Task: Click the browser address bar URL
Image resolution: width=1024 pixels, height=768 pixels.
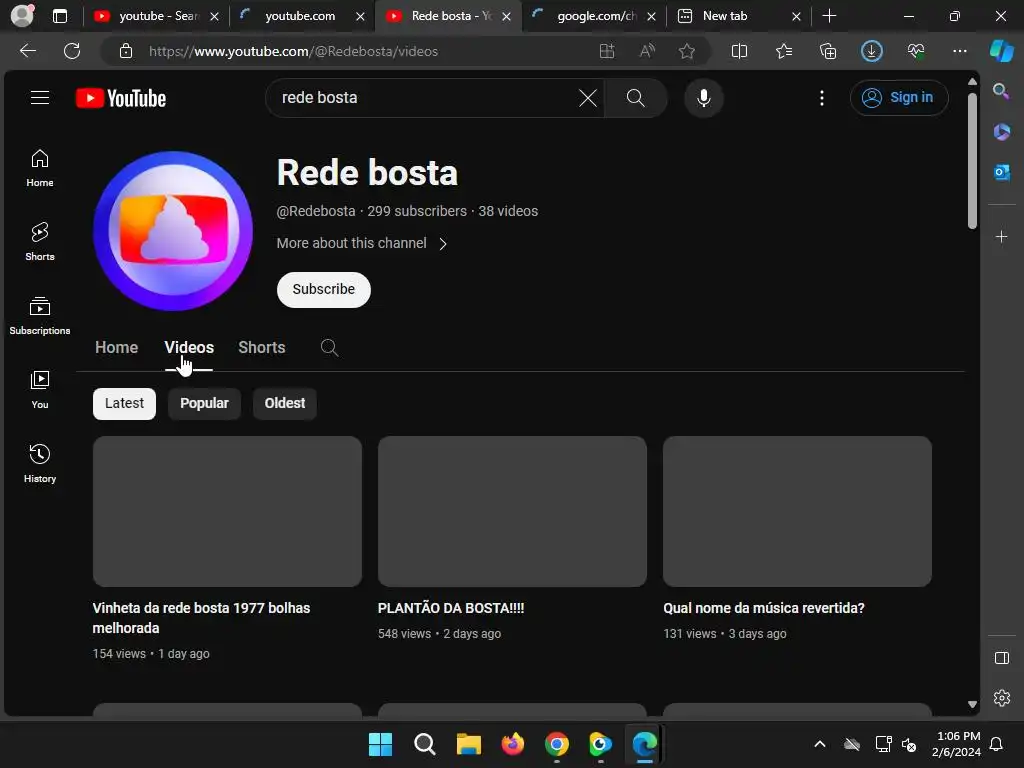Action: pyautogui.click(x=293, y=51)
